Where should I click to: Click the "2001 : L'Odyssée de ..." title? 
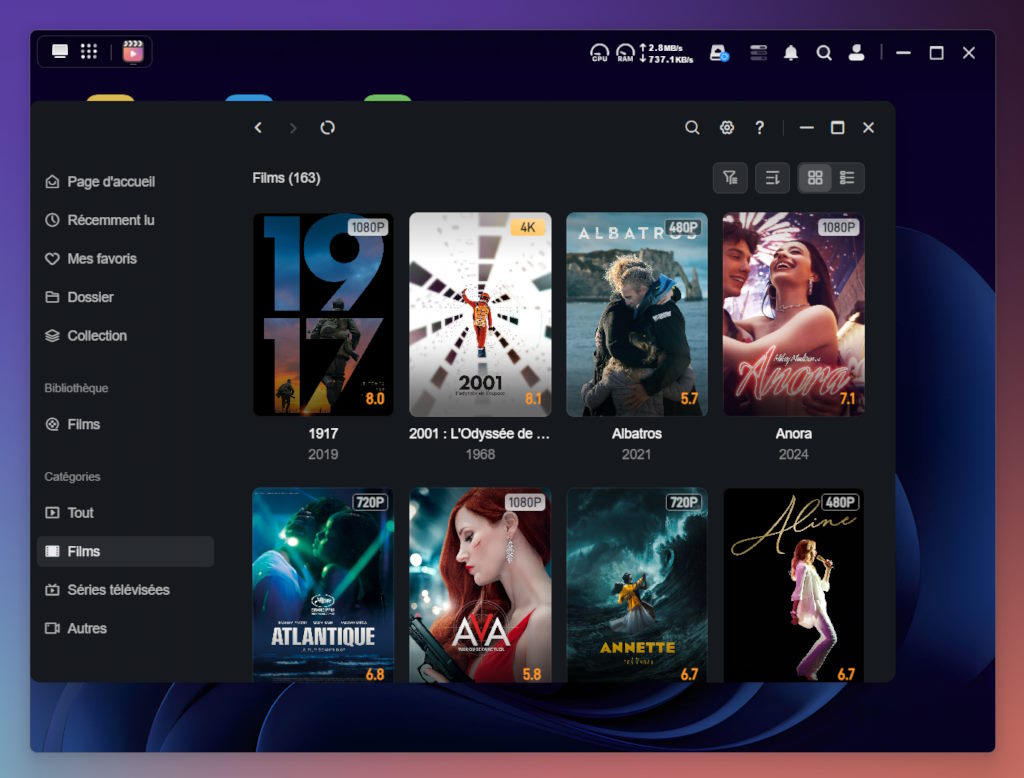pyautogui.click(x=479, y=434)
